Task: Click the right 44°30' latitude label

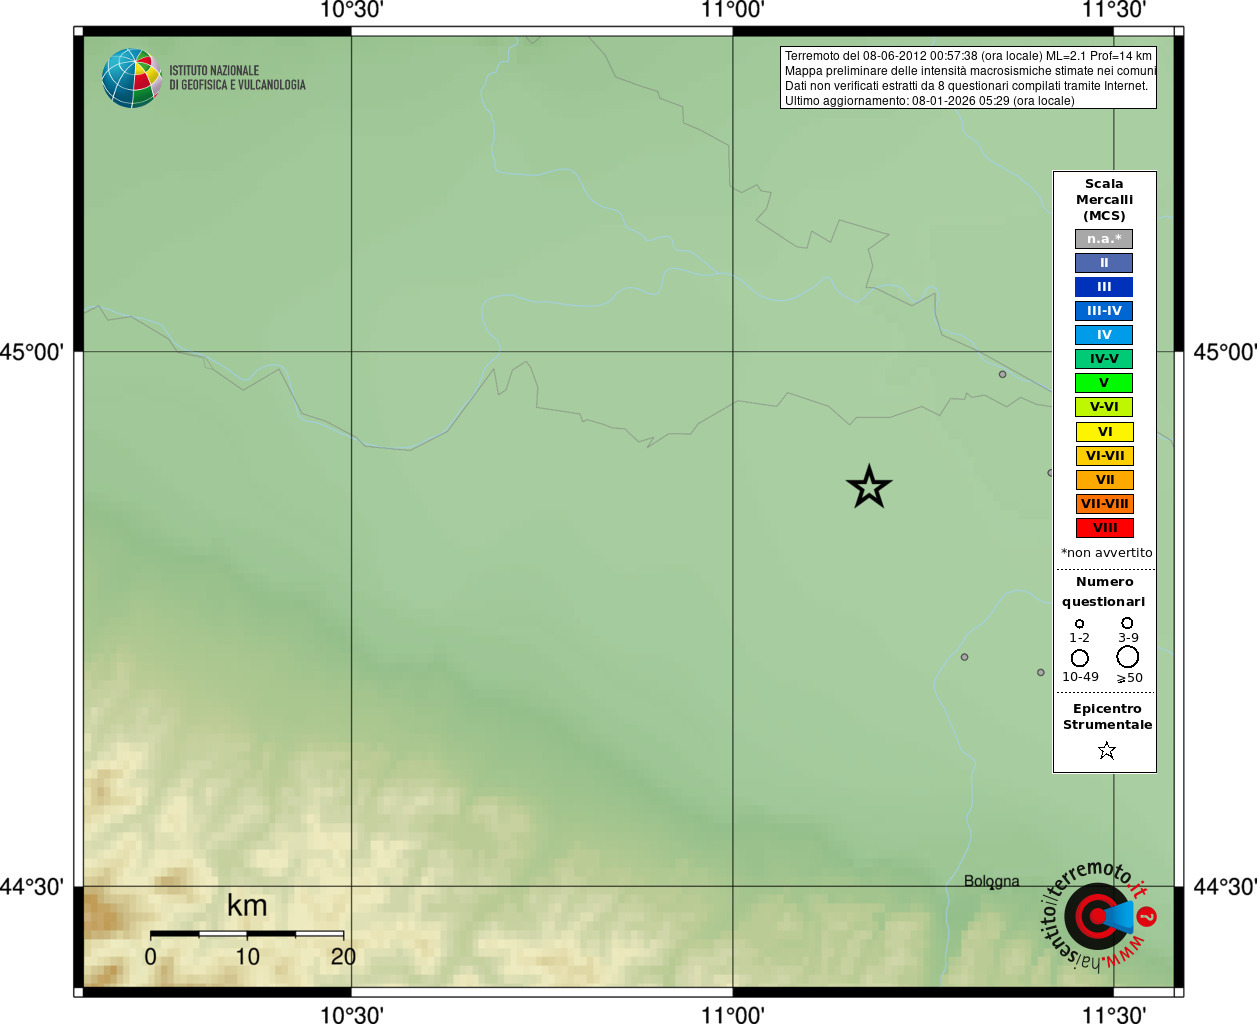Action: 1224,887
